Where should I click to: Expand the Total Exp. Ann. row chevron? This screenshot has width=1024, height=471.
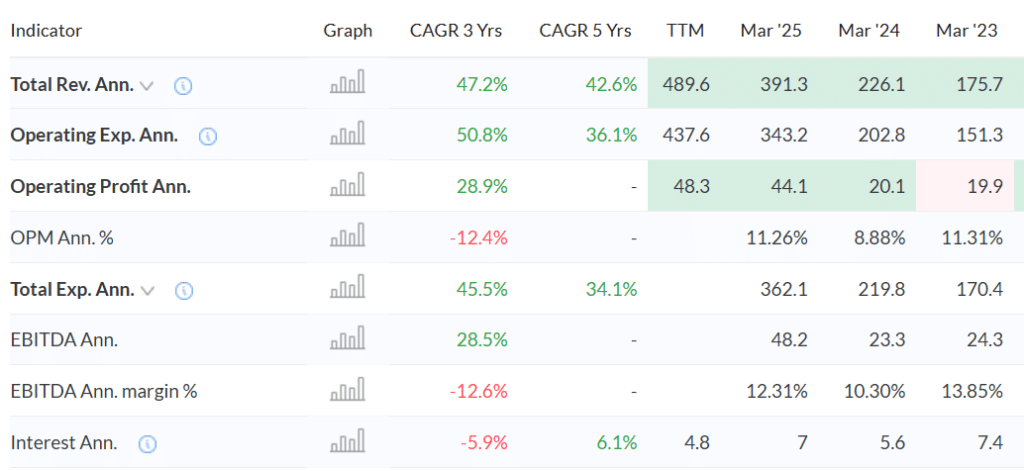[148, 290]
